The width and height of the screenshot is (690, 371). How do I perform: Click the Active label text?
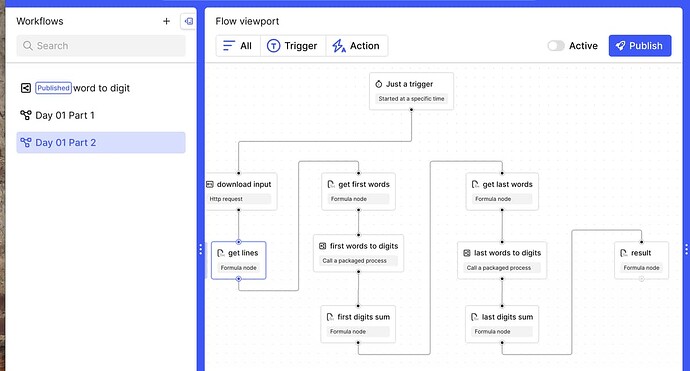(583, 46)
